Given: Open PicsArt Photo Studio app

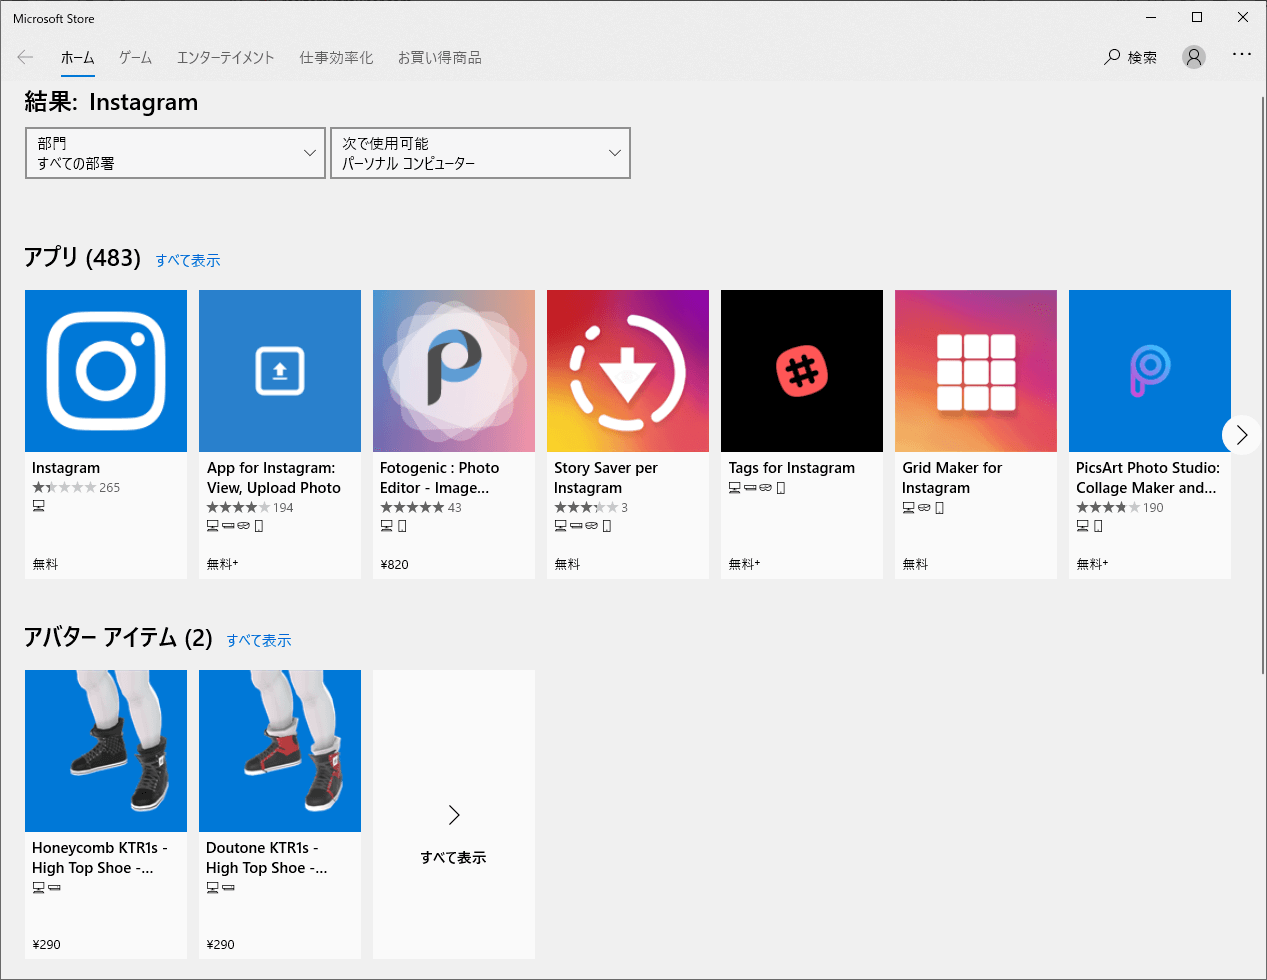Looking at the screenshot, I should click(1149, 370).
